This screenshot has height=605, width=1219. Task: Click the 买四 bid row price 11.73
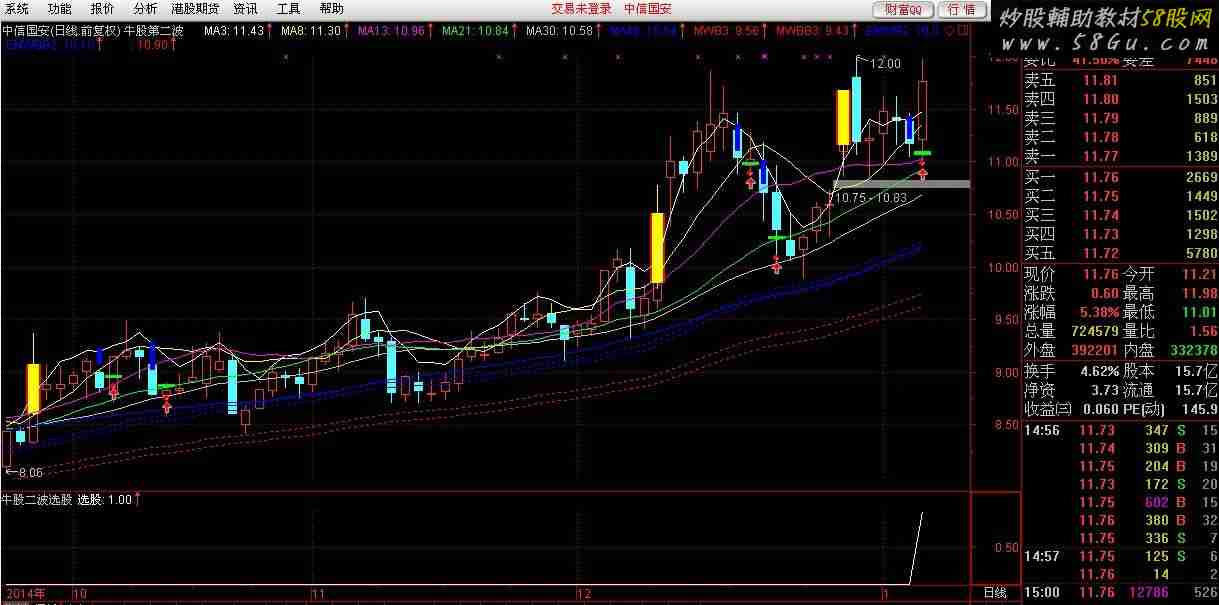(x=1100, y=234)
